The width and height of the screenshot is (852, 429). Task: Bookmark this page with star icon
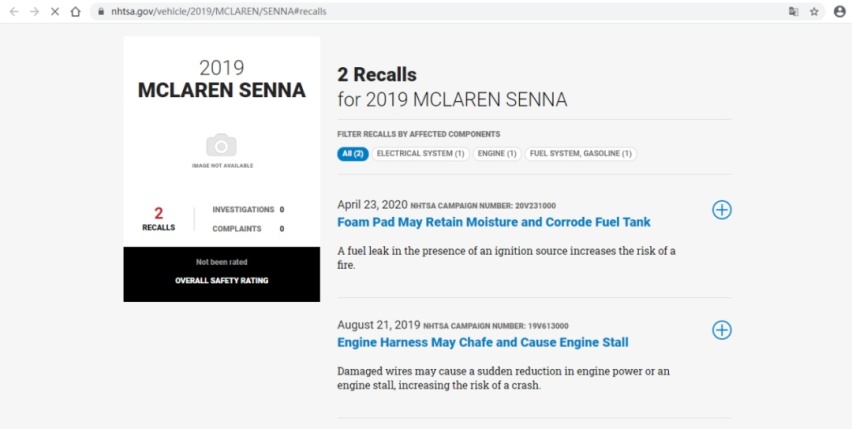tap(814, 11)
